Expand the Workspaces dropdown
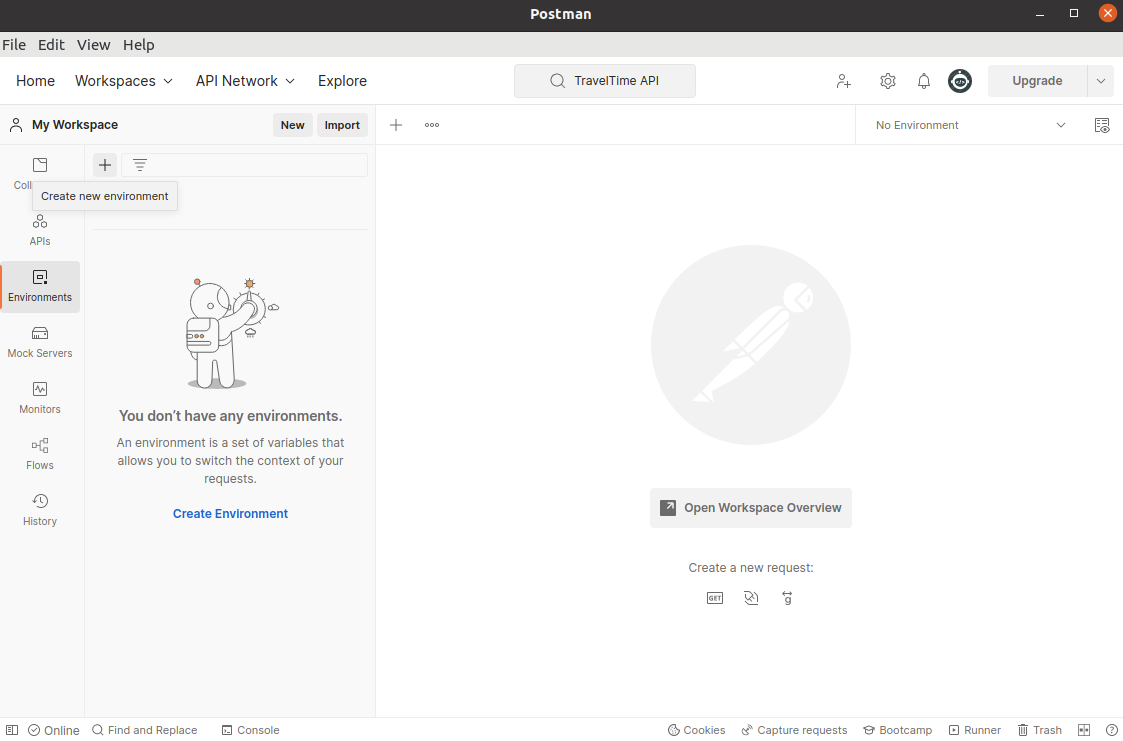This screenshot has height=741, width=1123. pyautogui.click(x=123, y=81)
